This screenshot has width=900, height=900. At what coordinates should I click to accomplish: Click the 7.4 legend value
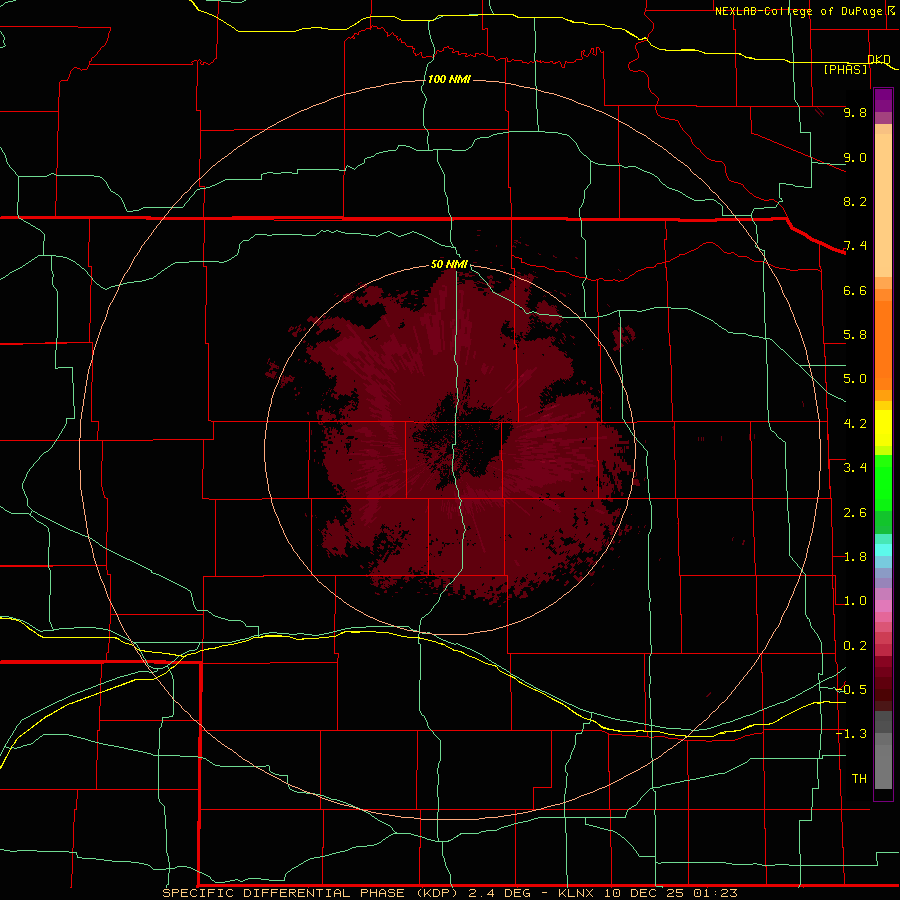coord(855,246)
